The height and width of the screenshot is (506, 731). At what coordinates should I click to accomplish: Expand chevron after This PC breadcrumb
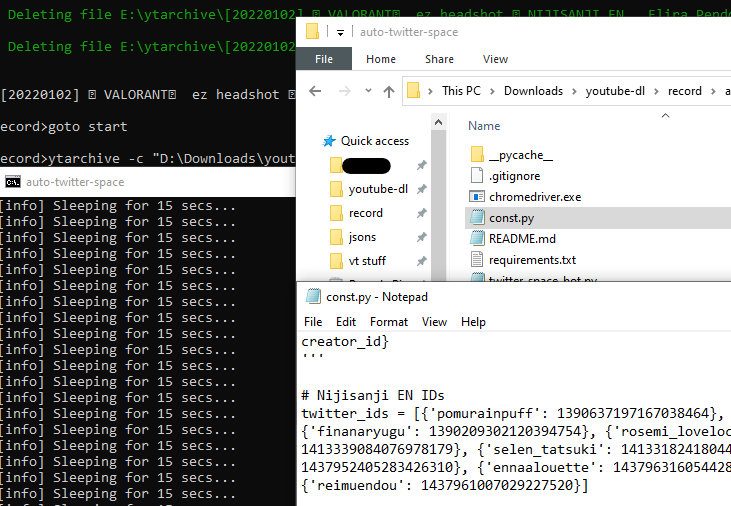coord(492,91)
